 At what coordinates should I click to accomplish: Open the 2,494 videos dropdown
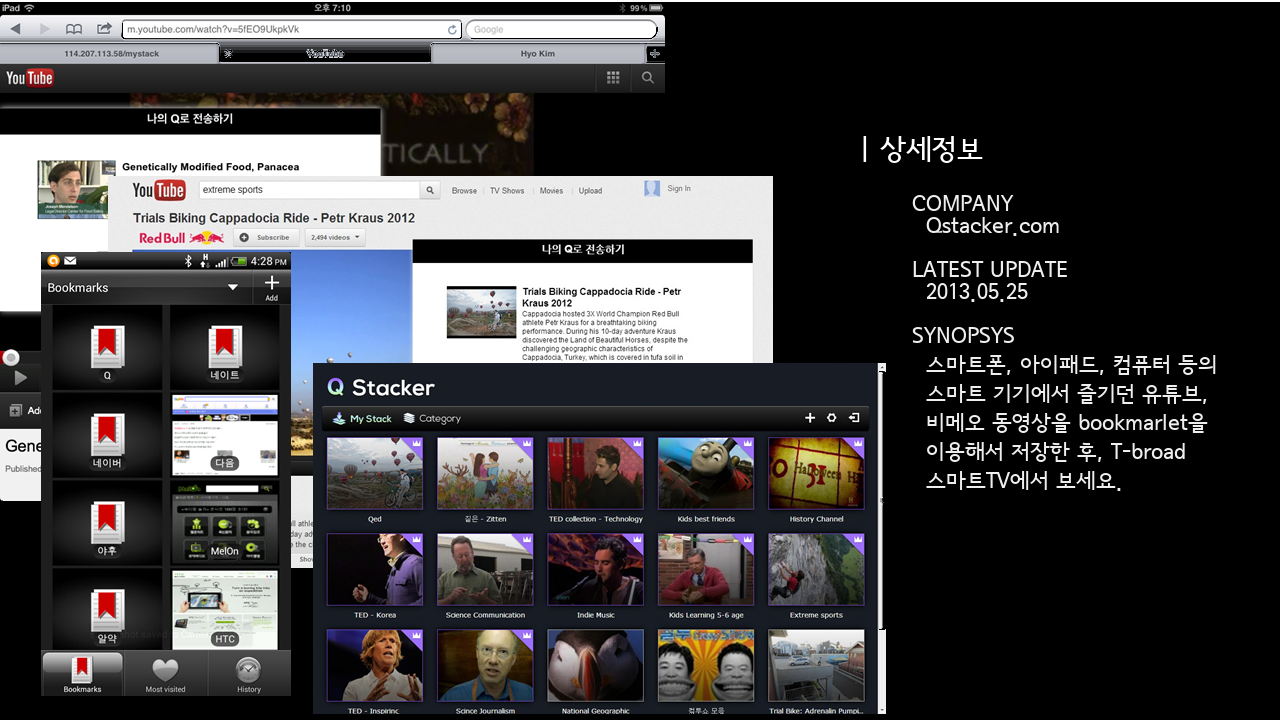(x=335, y=237)
